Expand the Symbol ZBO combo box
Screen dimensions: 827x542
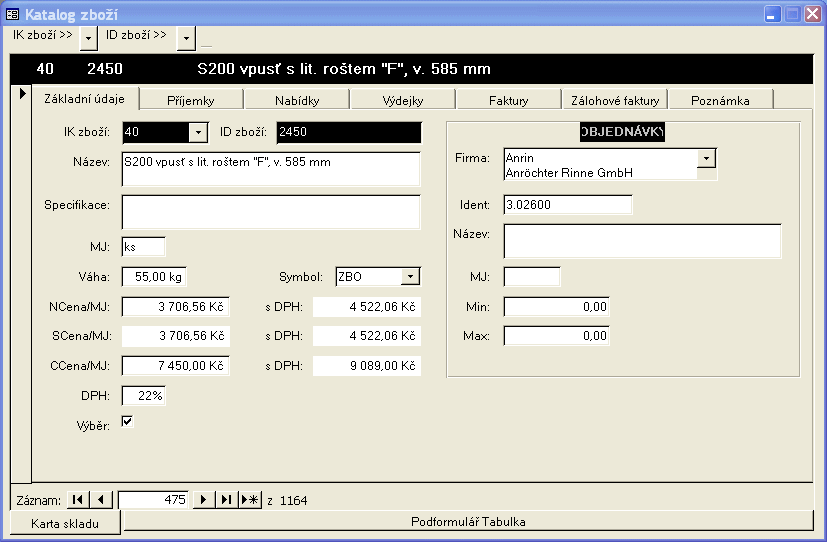(410, 277)
